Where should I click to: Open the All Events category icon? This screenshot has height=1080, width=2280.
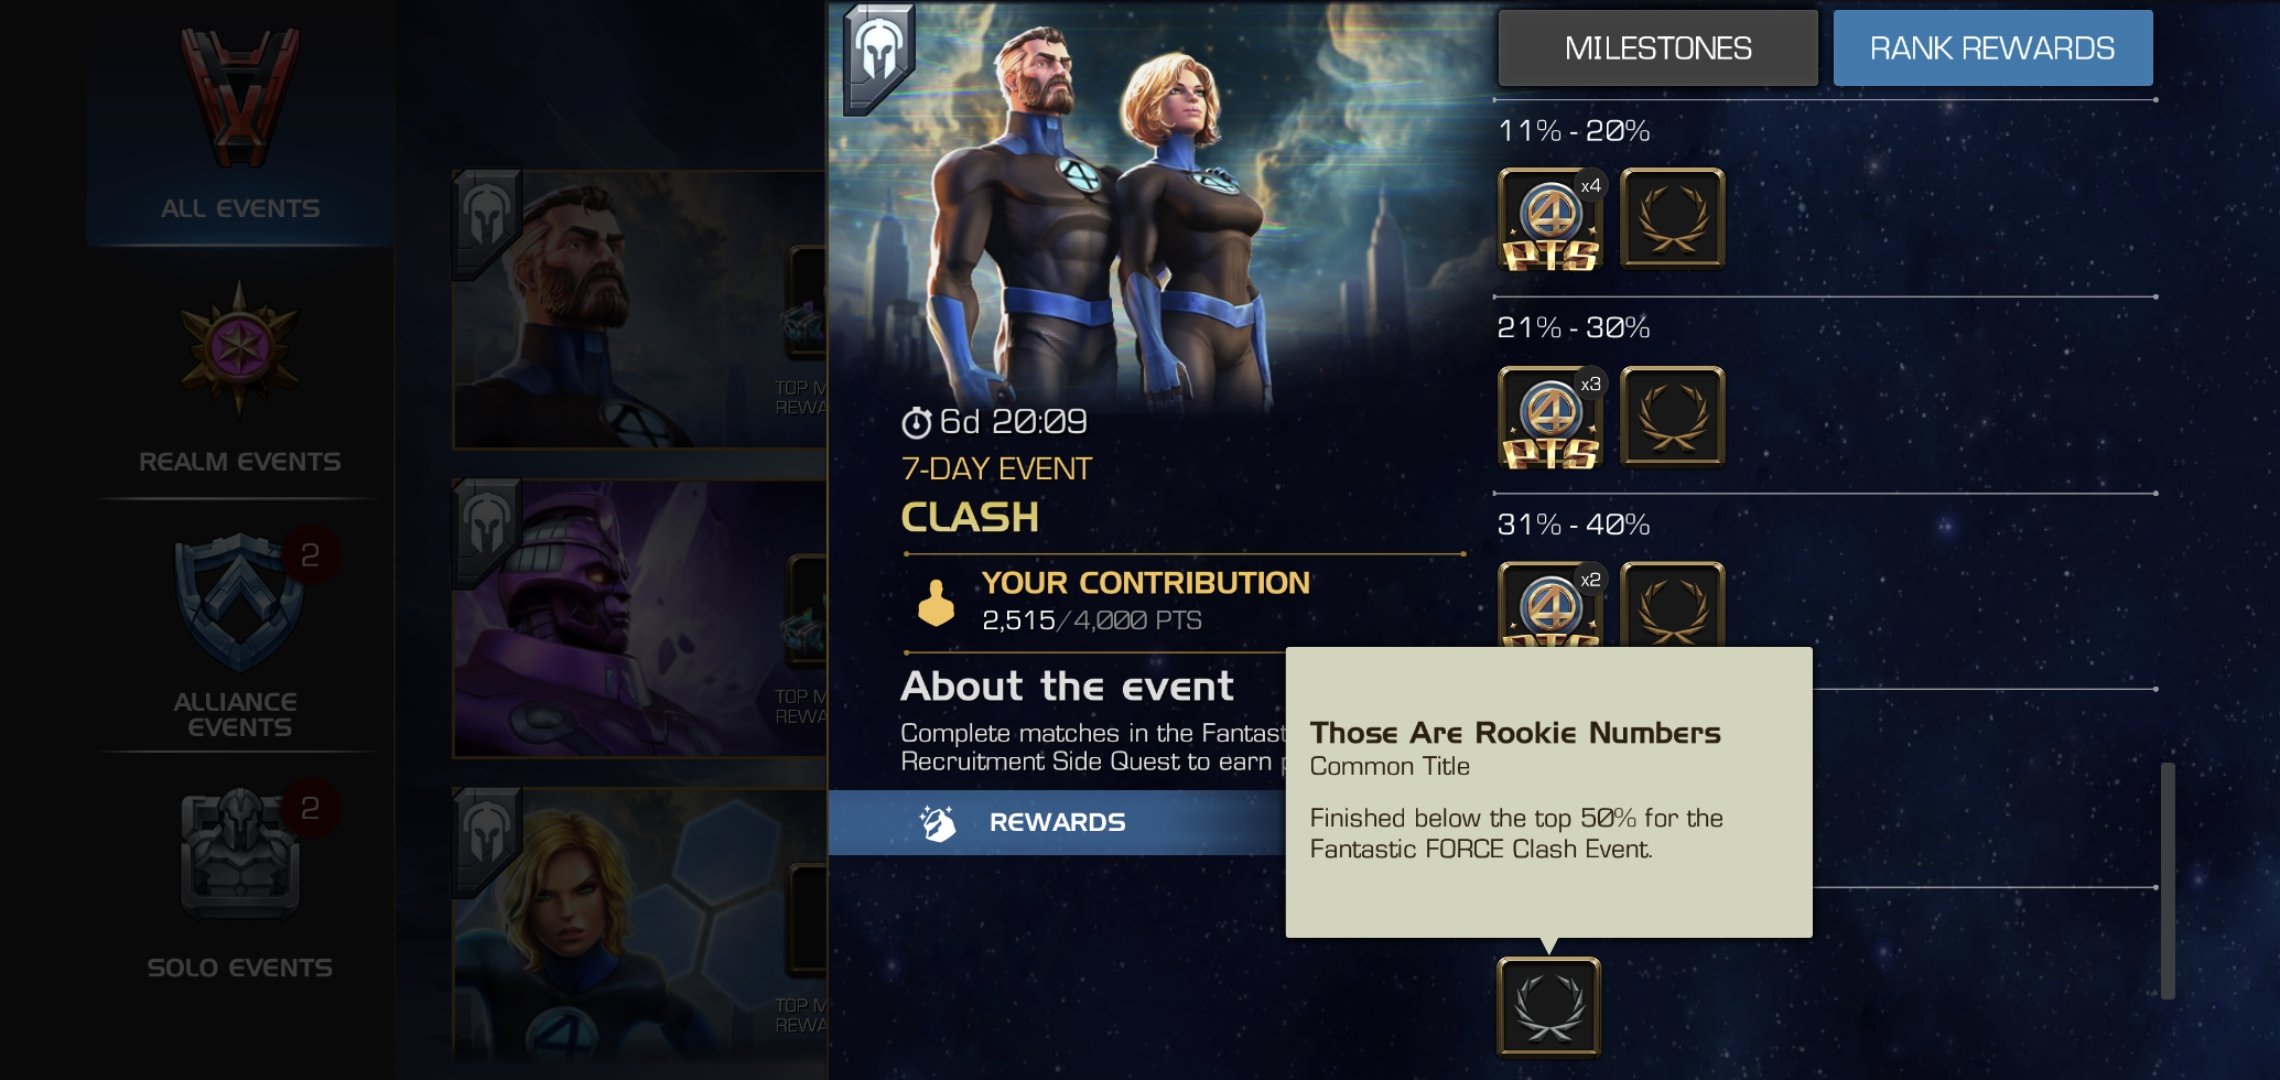(x=240, y=100)
